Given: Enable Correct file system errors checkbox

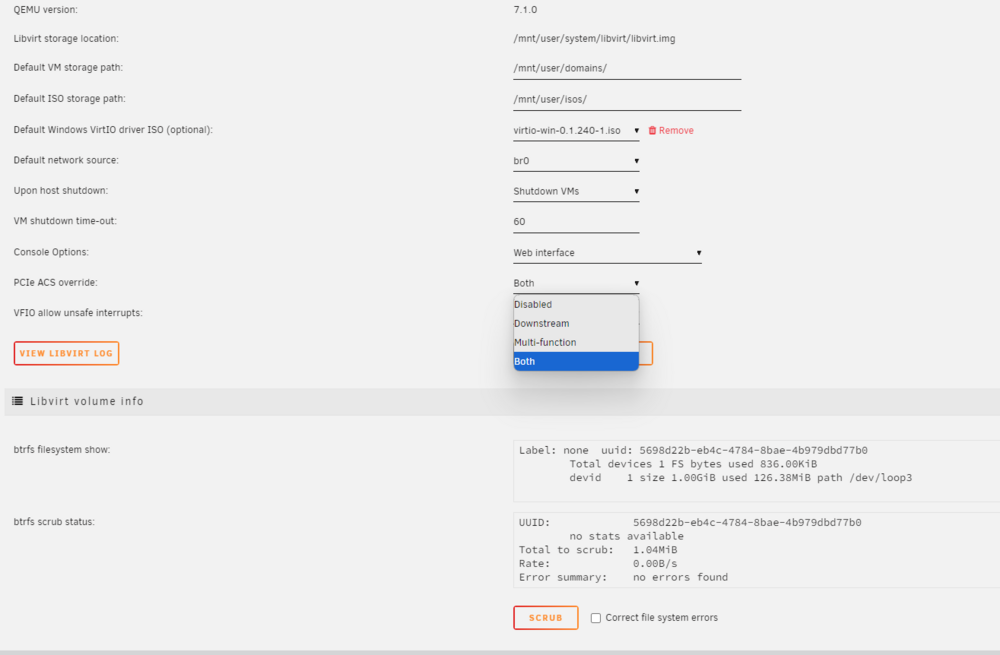Looking at the screenshot, I should click(x=596, y=618).
